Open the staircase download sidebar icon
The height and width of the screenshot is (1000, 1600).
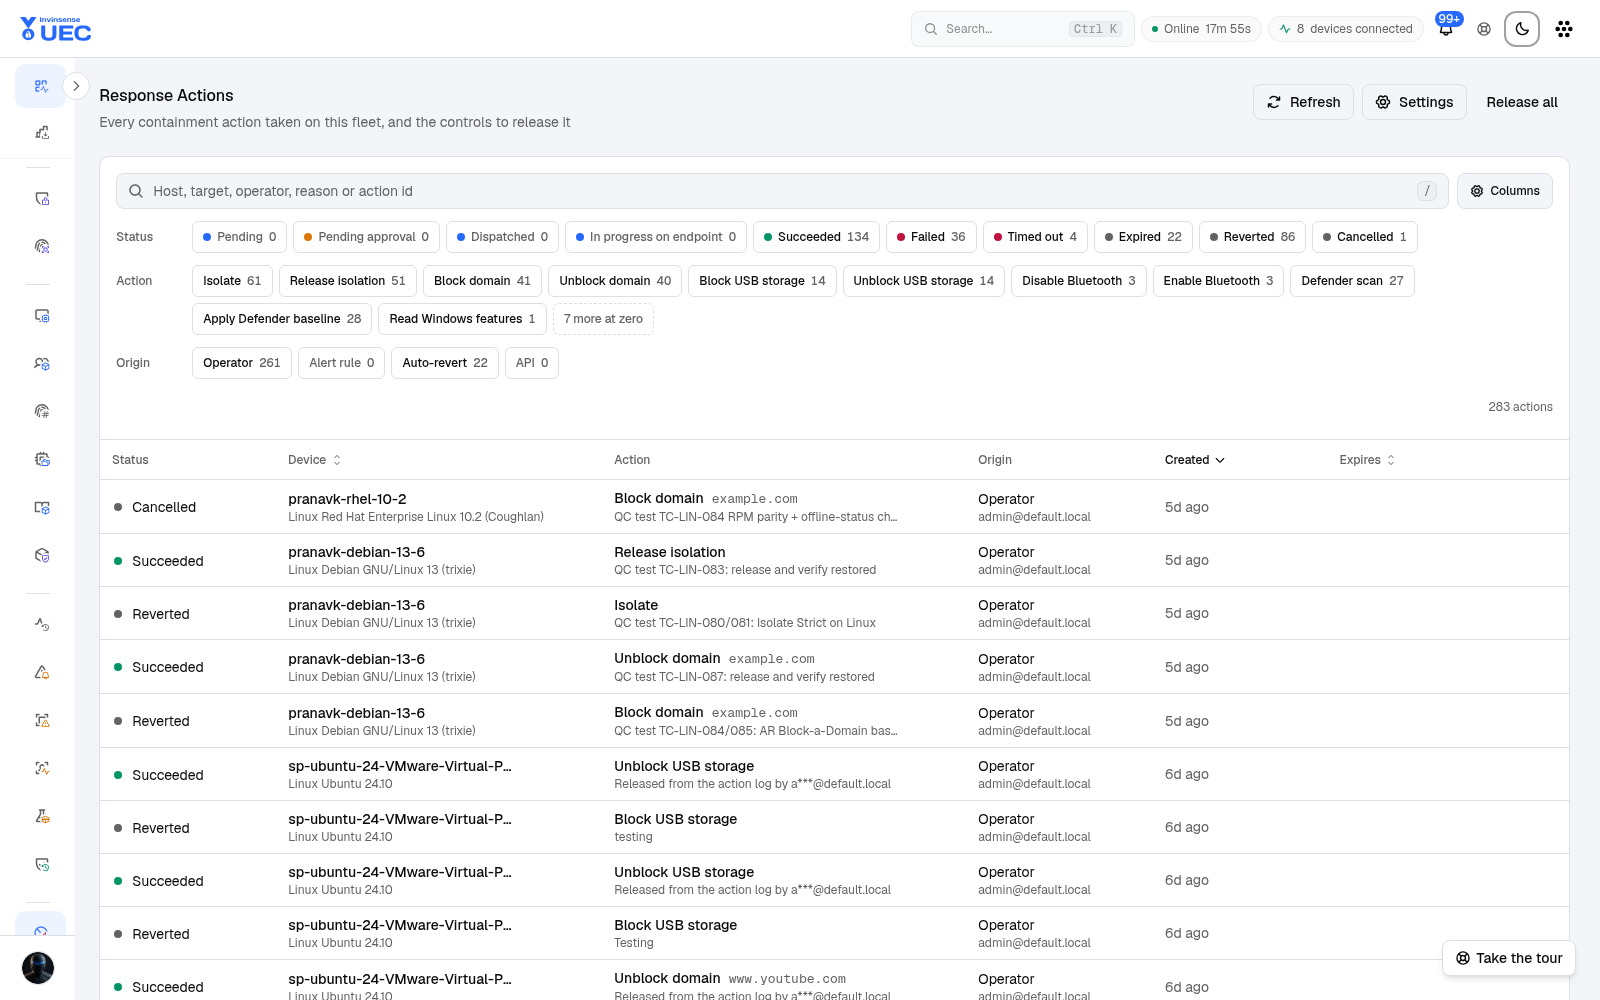(x=42, y=132)
